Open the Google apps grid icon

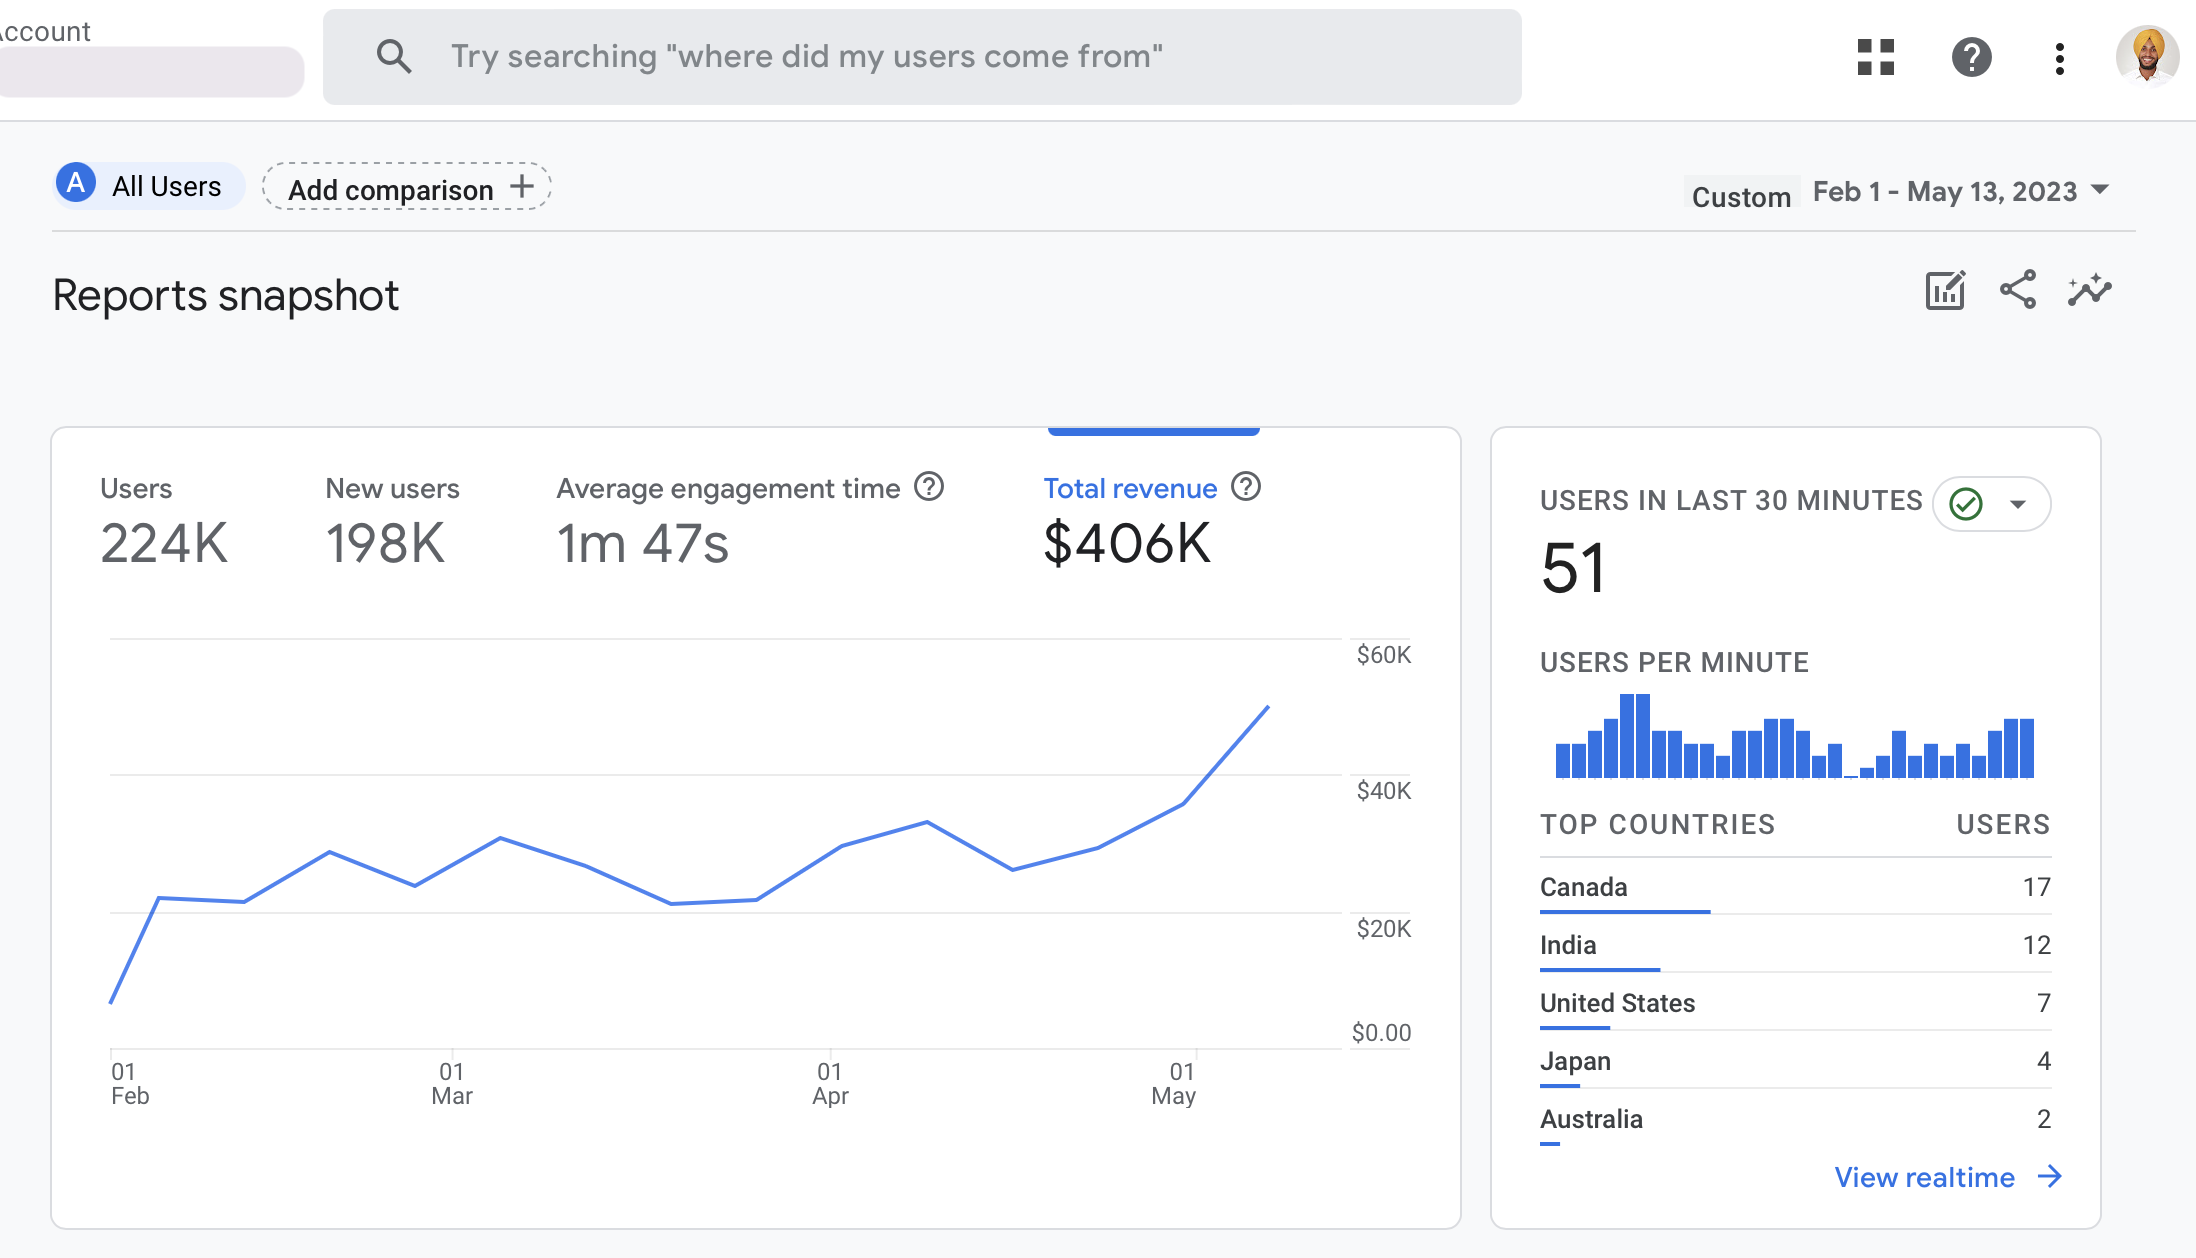pyautogui.click(x=1876, y=57)
